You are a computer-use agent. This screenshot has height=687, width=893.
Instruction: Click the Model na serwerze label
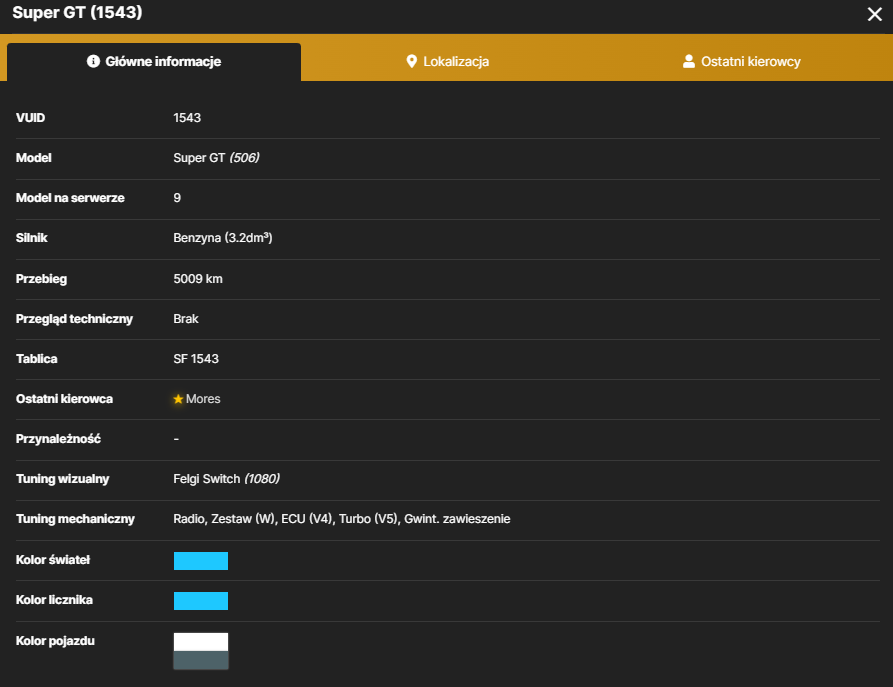click(70, 198)
